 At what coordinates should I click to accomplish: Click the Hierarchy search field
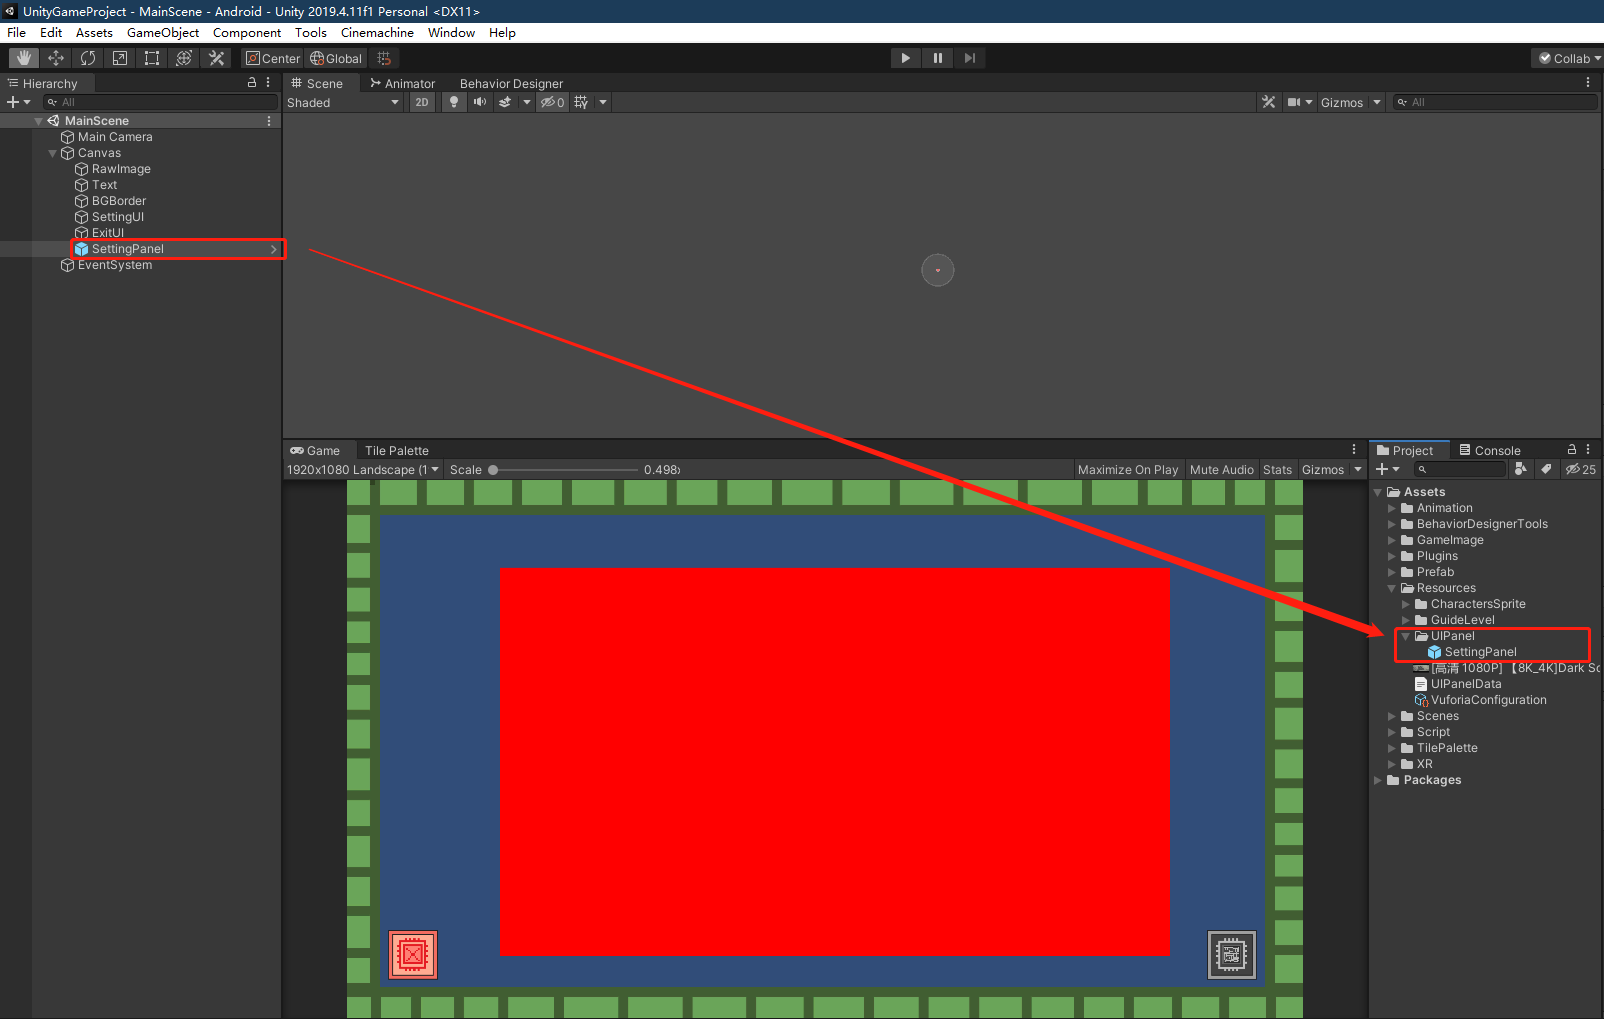pyautogui.click(x=160, y=102)
